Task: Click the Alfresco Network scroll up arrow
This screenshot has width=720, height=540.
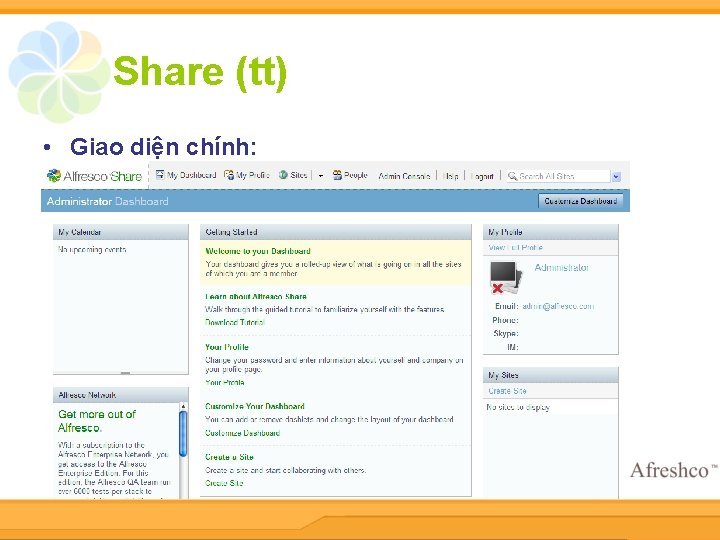Action: click(183, 406)
